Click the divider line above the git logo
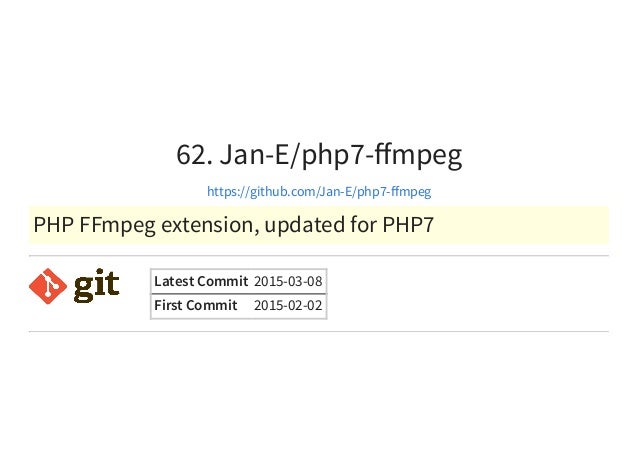 click(x=319, y=256)
